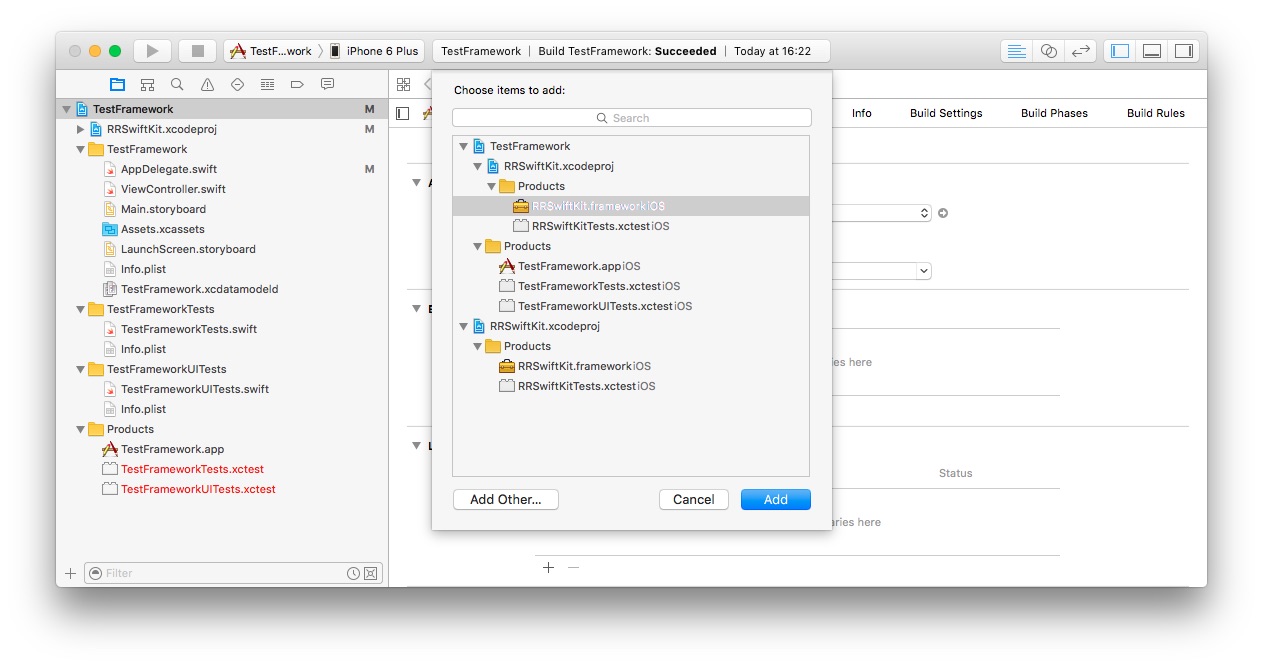Show the Project navigator folder icon tab
1263x667 pixels.
coord(117,85)
